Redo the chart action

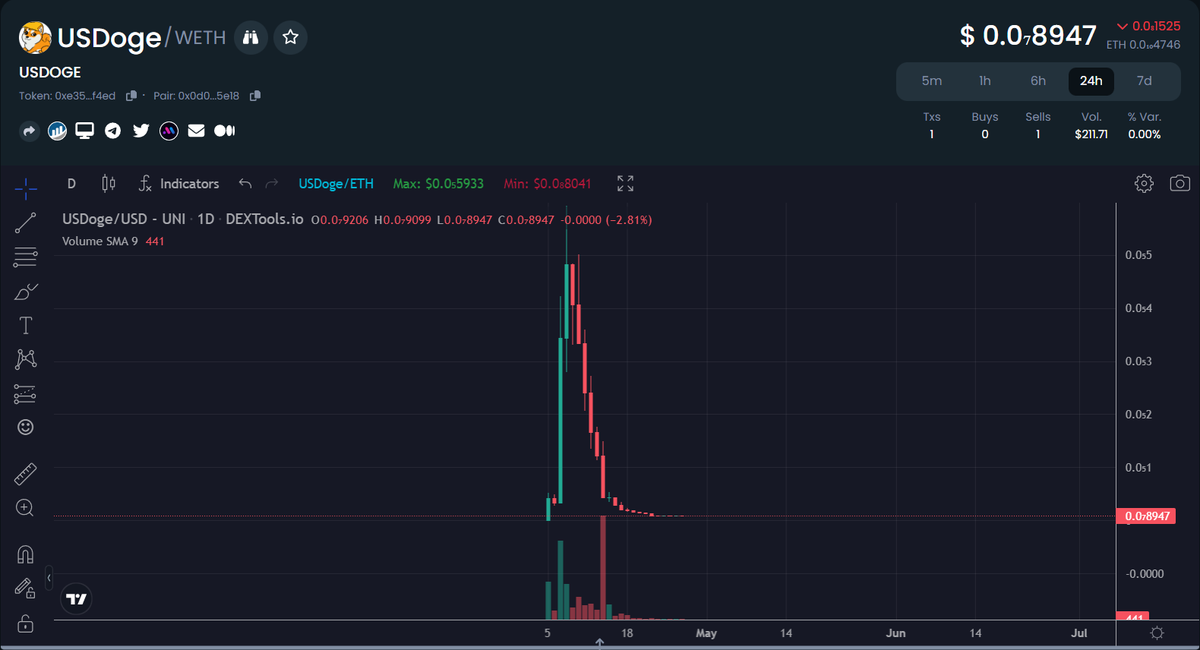(272, 183)
